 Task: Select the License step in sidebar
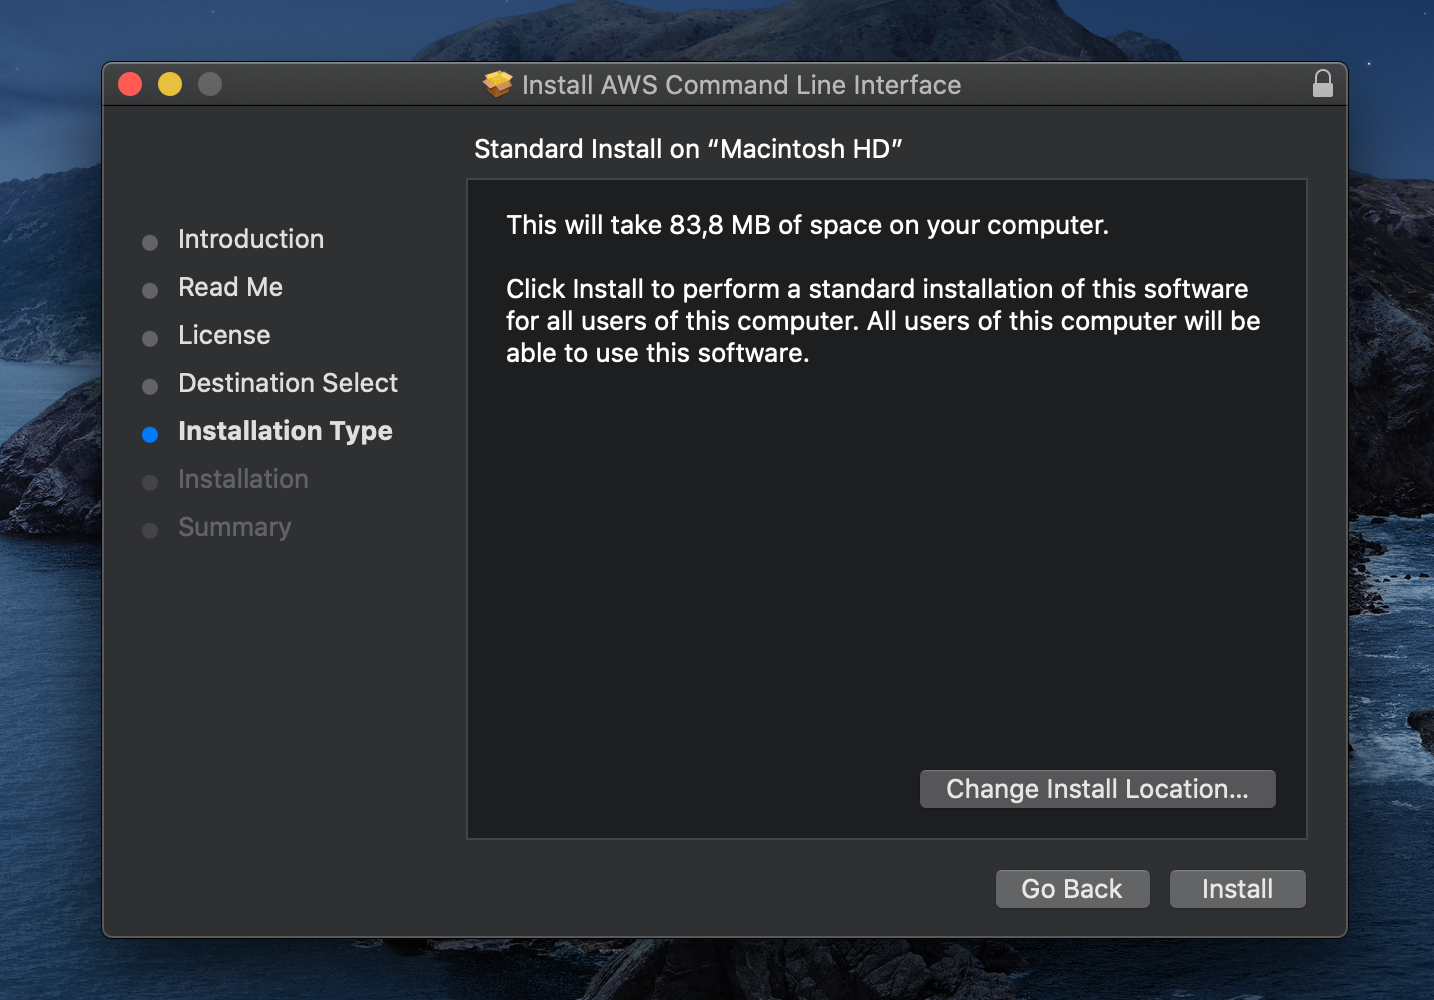(224, 335)
